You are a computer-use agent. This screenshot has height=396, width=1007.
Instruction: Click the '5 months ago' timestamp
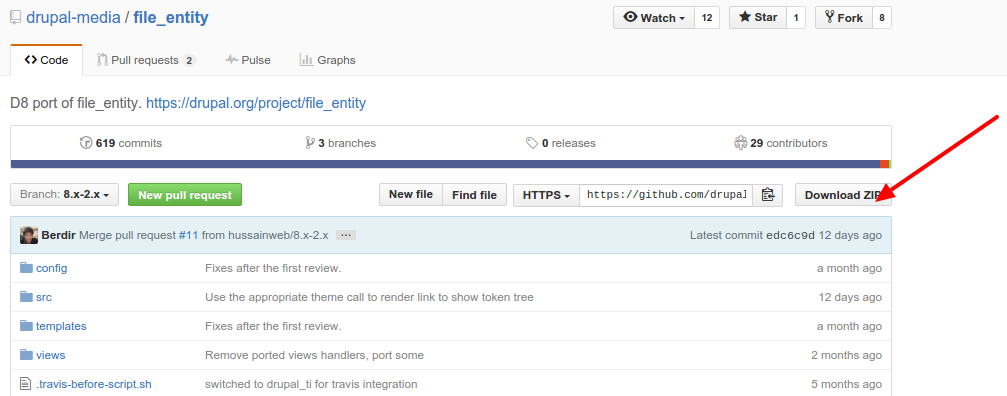coord(846,384)
